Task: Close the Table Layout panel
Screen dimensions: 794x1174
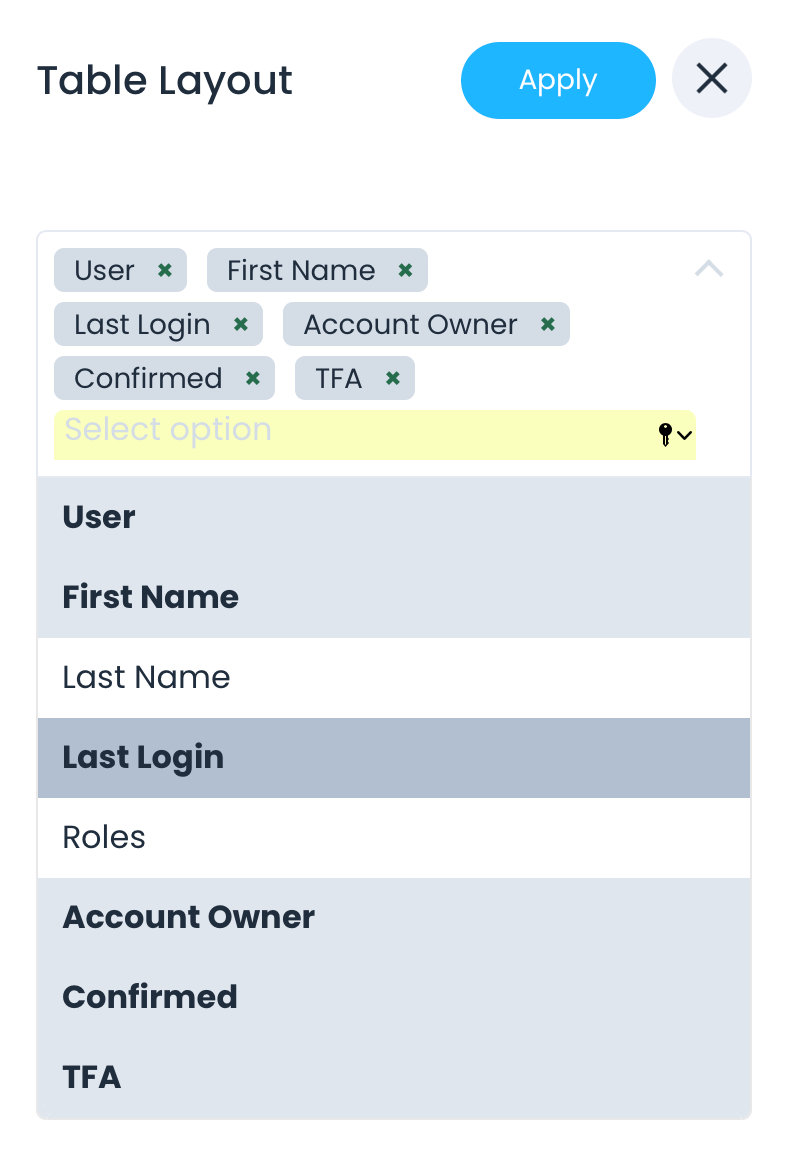Action: pyautogui.click(x=711, y=79)
